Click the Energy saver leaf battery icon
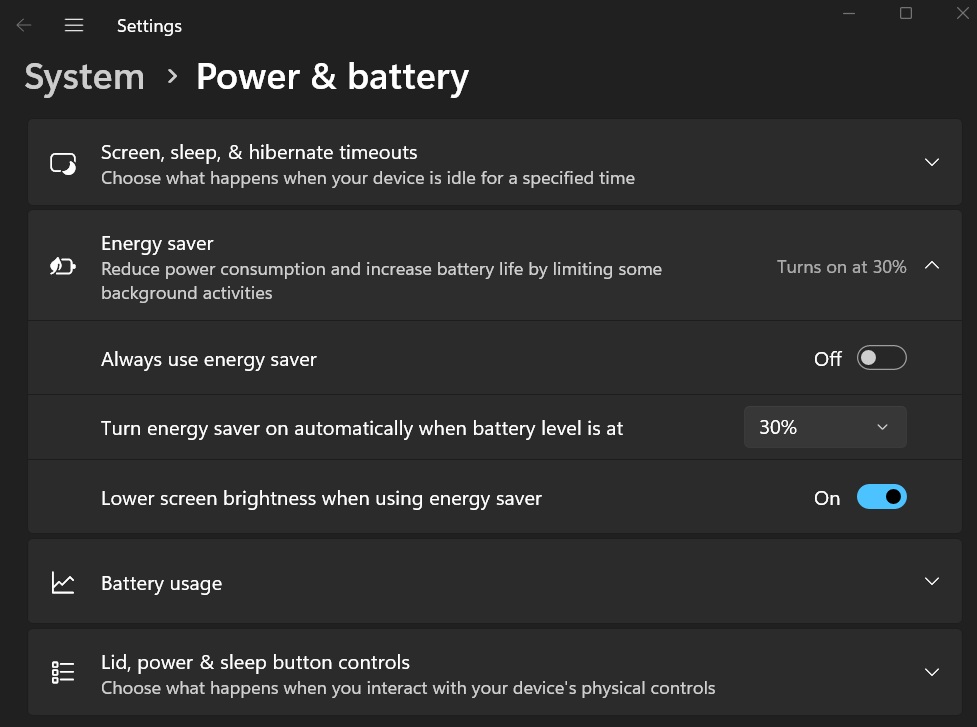Viewport: 977px width, 727px height. click(x=63, y=267)
